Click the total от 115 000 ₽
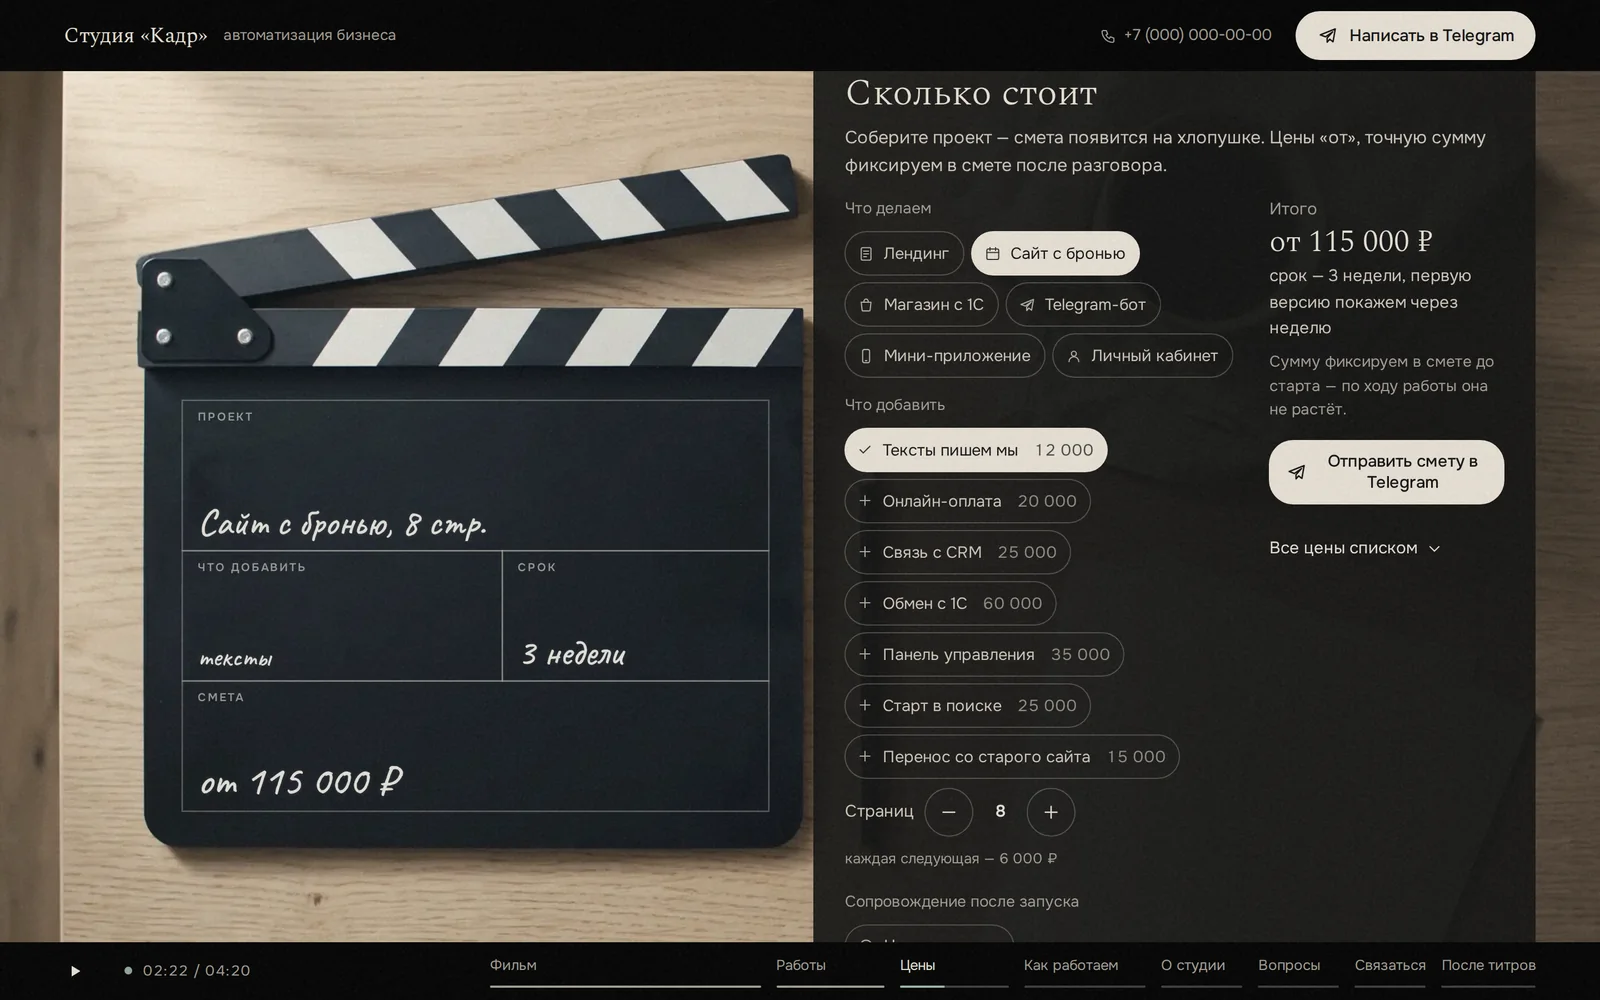Image resolution: width=1600 pixels, height=1000 pixels. click(x=1351, y=241)
